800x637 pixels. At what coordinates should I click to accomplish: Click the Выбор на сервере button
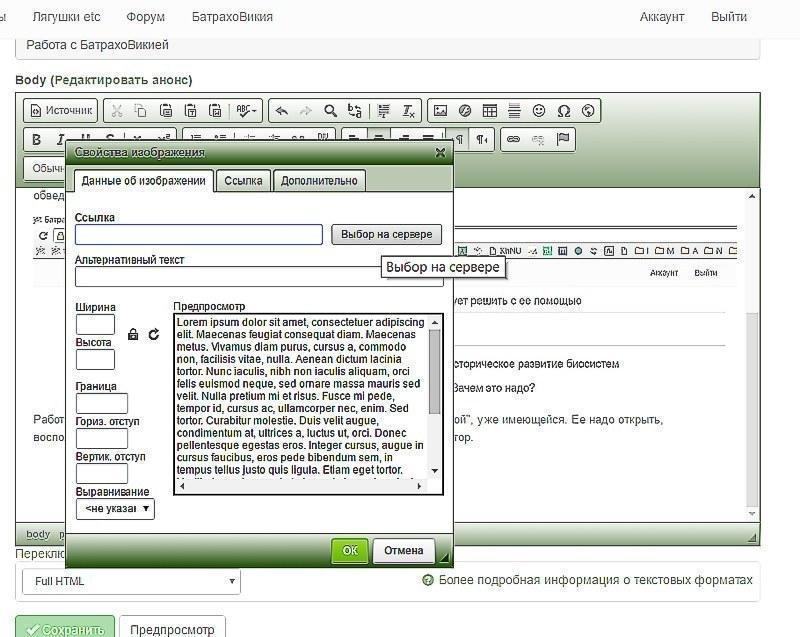coord(386,234)
